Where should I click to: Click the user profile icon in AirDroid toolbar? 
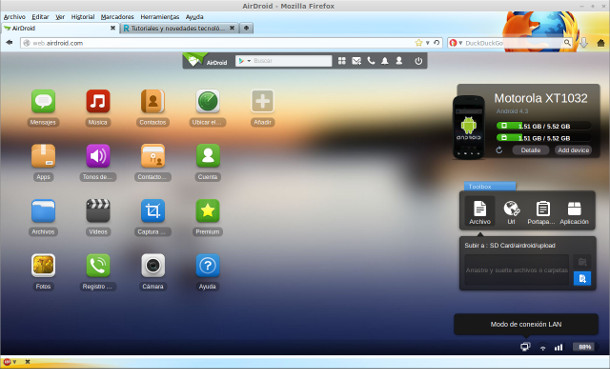point(399,61)
